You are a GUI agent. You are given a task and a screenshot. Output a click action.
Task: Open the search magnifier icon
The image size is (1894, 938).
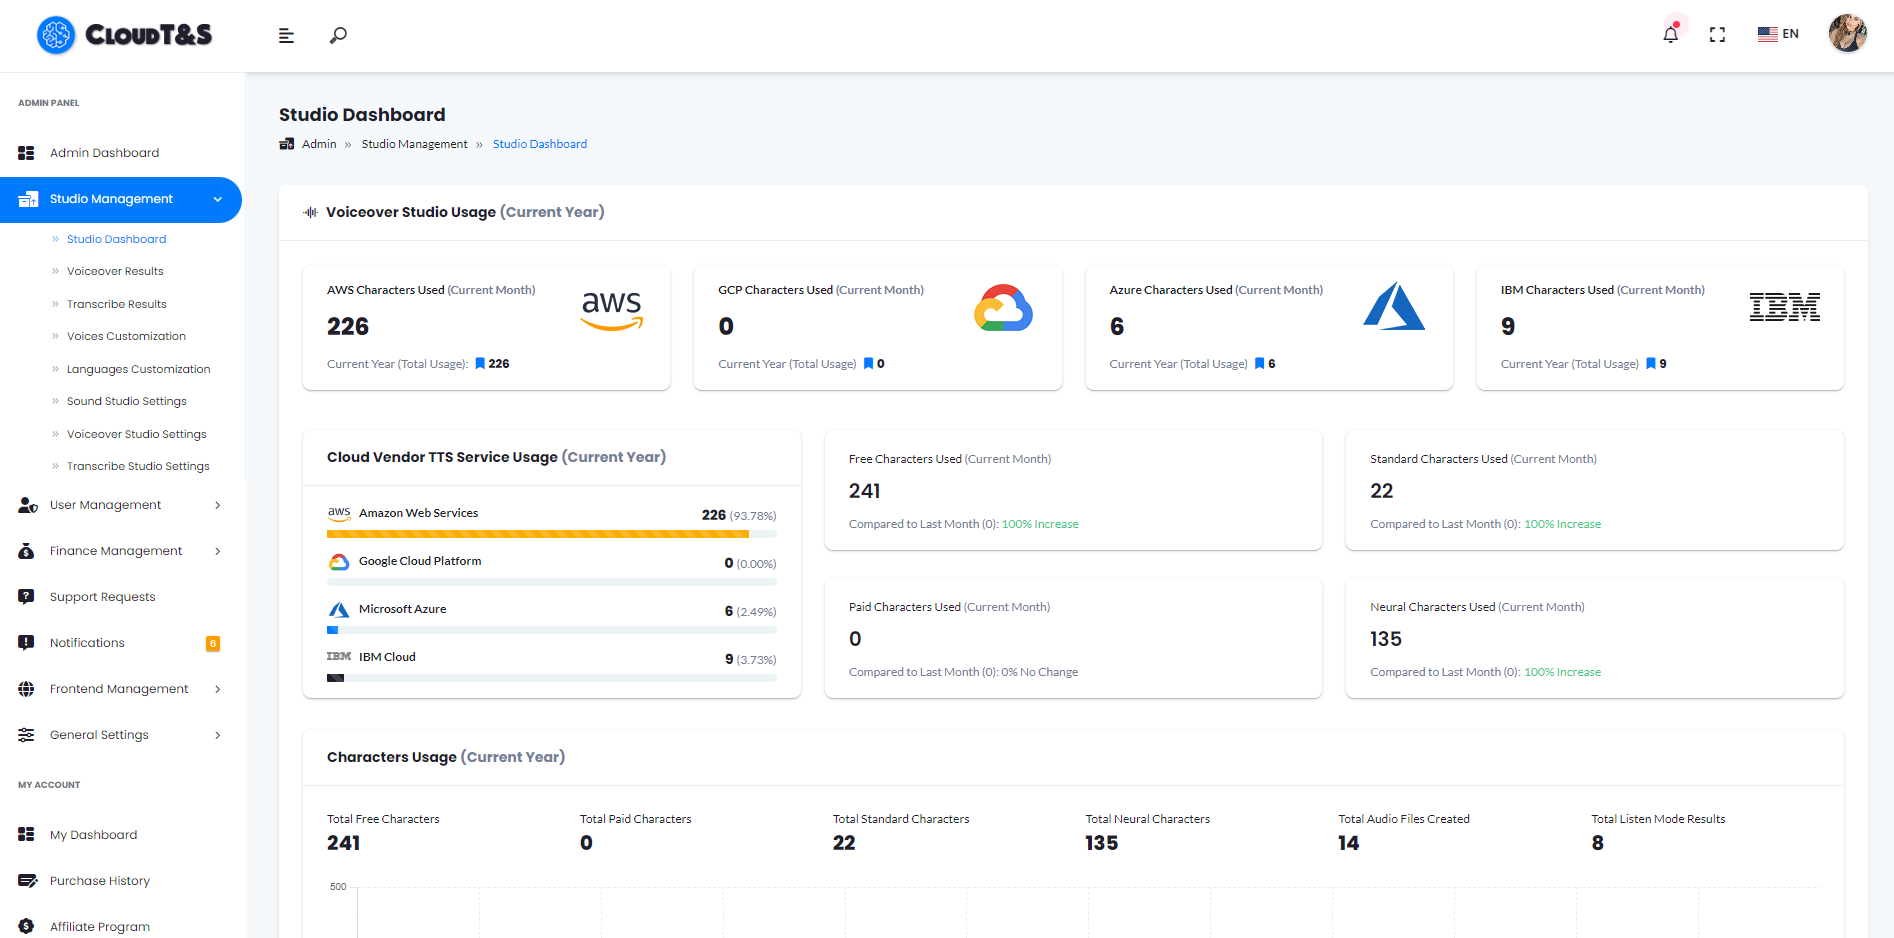(339, 35)
